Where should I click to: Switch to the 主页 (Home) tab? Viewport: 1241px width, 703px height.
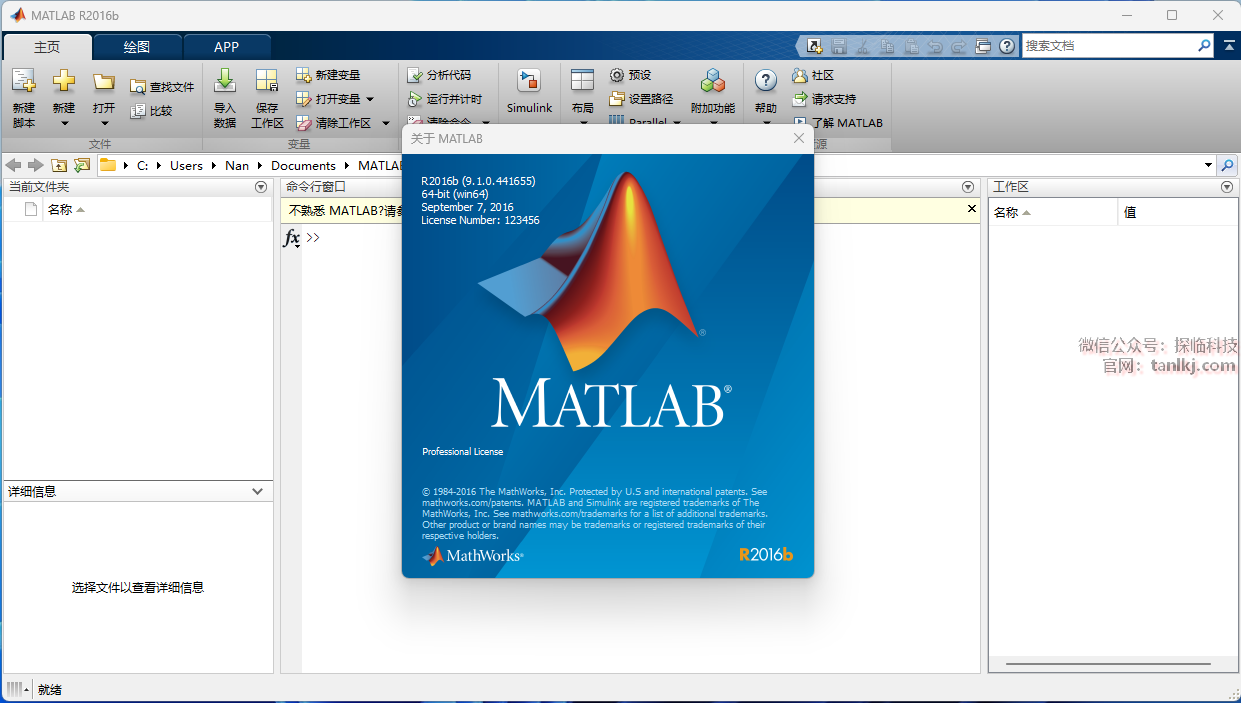coord(47,47)
